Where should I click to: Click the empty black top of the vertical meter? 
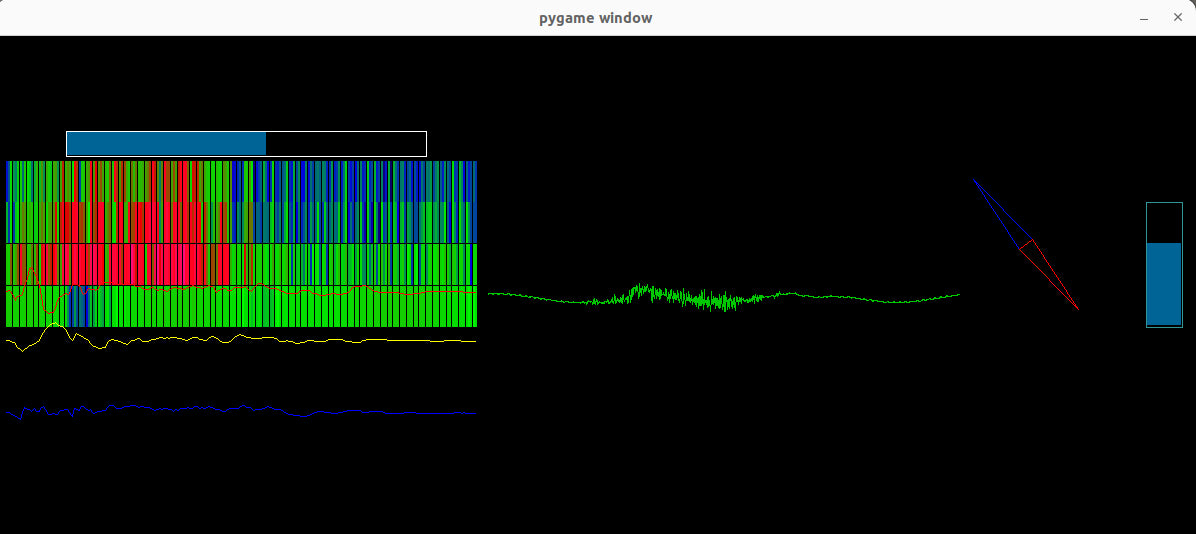(x=1163, y=223)
